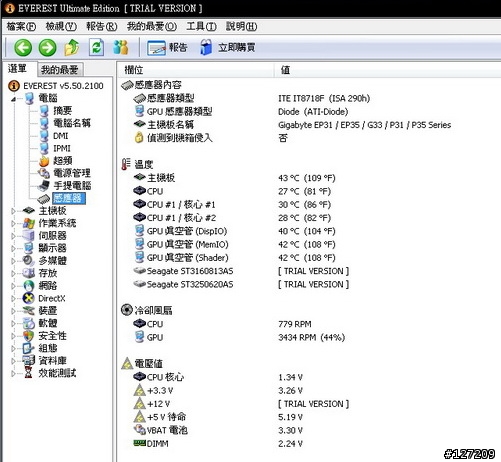Viewport: 501px width, 462px height.
Task: Click the 效能測試 hourglass icon
Action: pyautogui.click(x=29, y=373)
